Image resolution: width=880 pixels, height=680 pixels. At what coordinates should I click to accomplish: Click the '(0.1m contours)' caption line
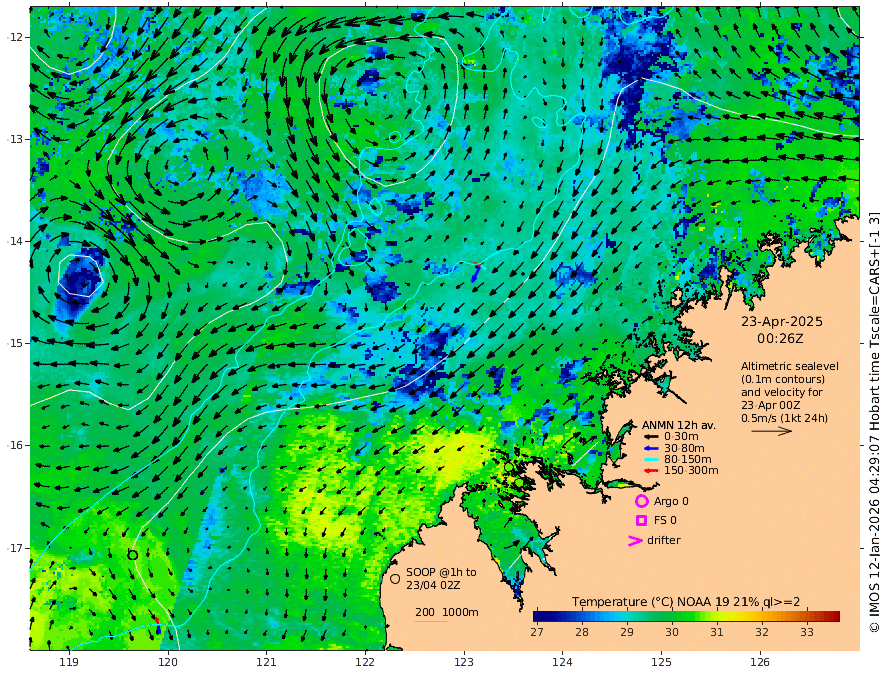click(782, 379)
